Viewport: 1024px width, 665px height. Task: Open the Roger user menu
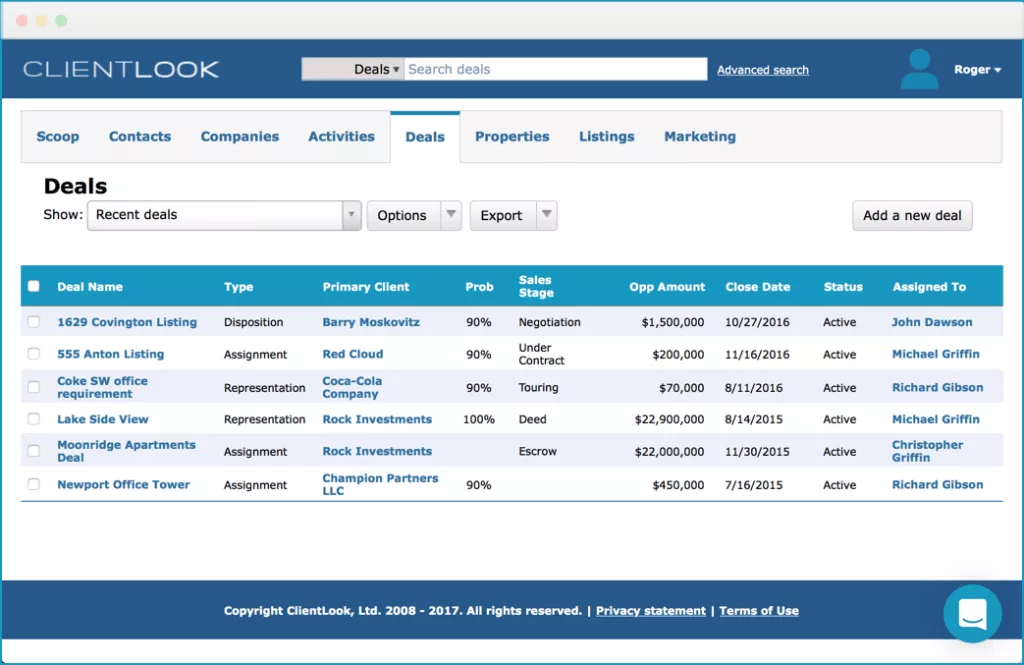coord(977,70)
